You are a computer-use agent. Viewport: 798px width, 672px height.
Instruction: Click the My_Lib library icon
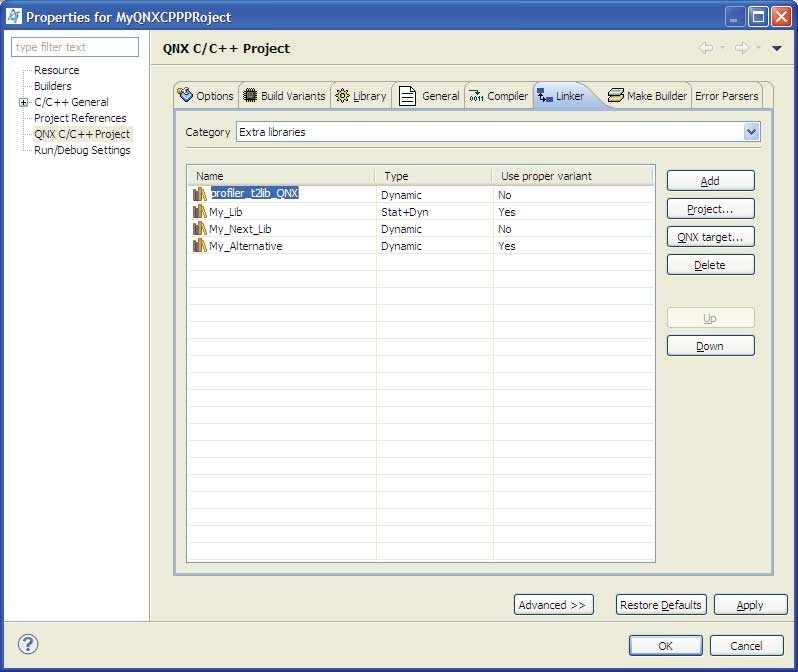pos(200,212)
